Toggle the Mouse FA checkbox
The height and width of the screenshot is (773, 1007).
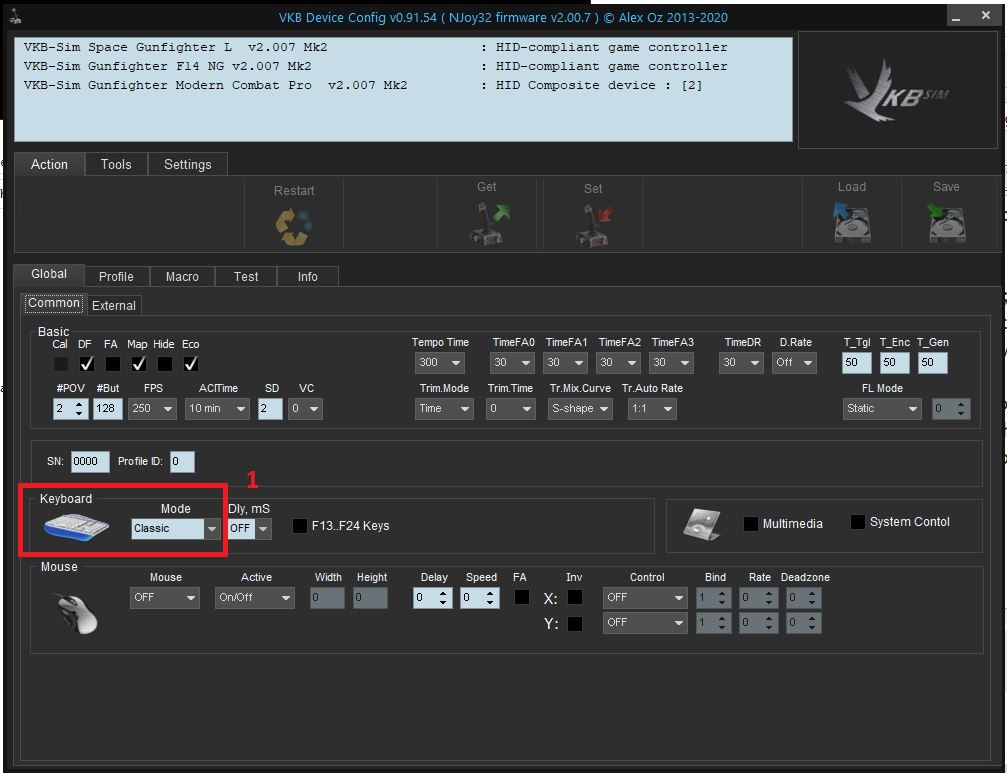(522, 597)
